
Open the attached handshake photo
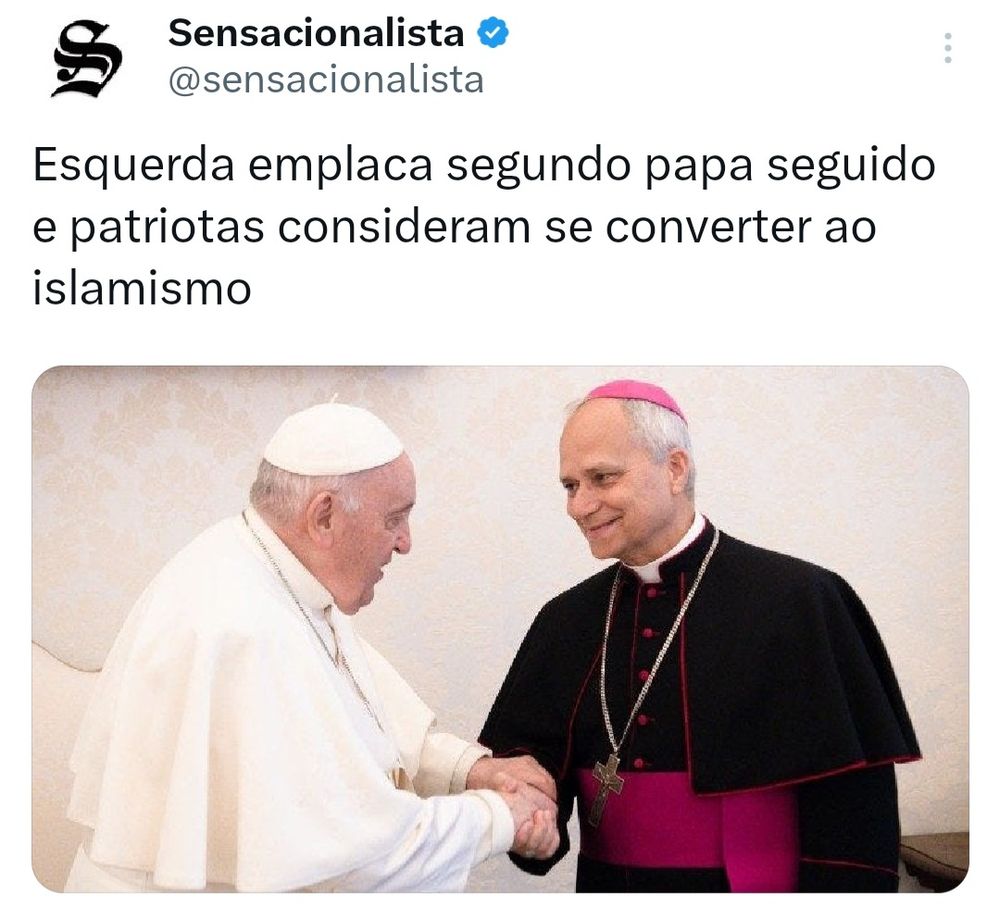[x=500, y=629]
